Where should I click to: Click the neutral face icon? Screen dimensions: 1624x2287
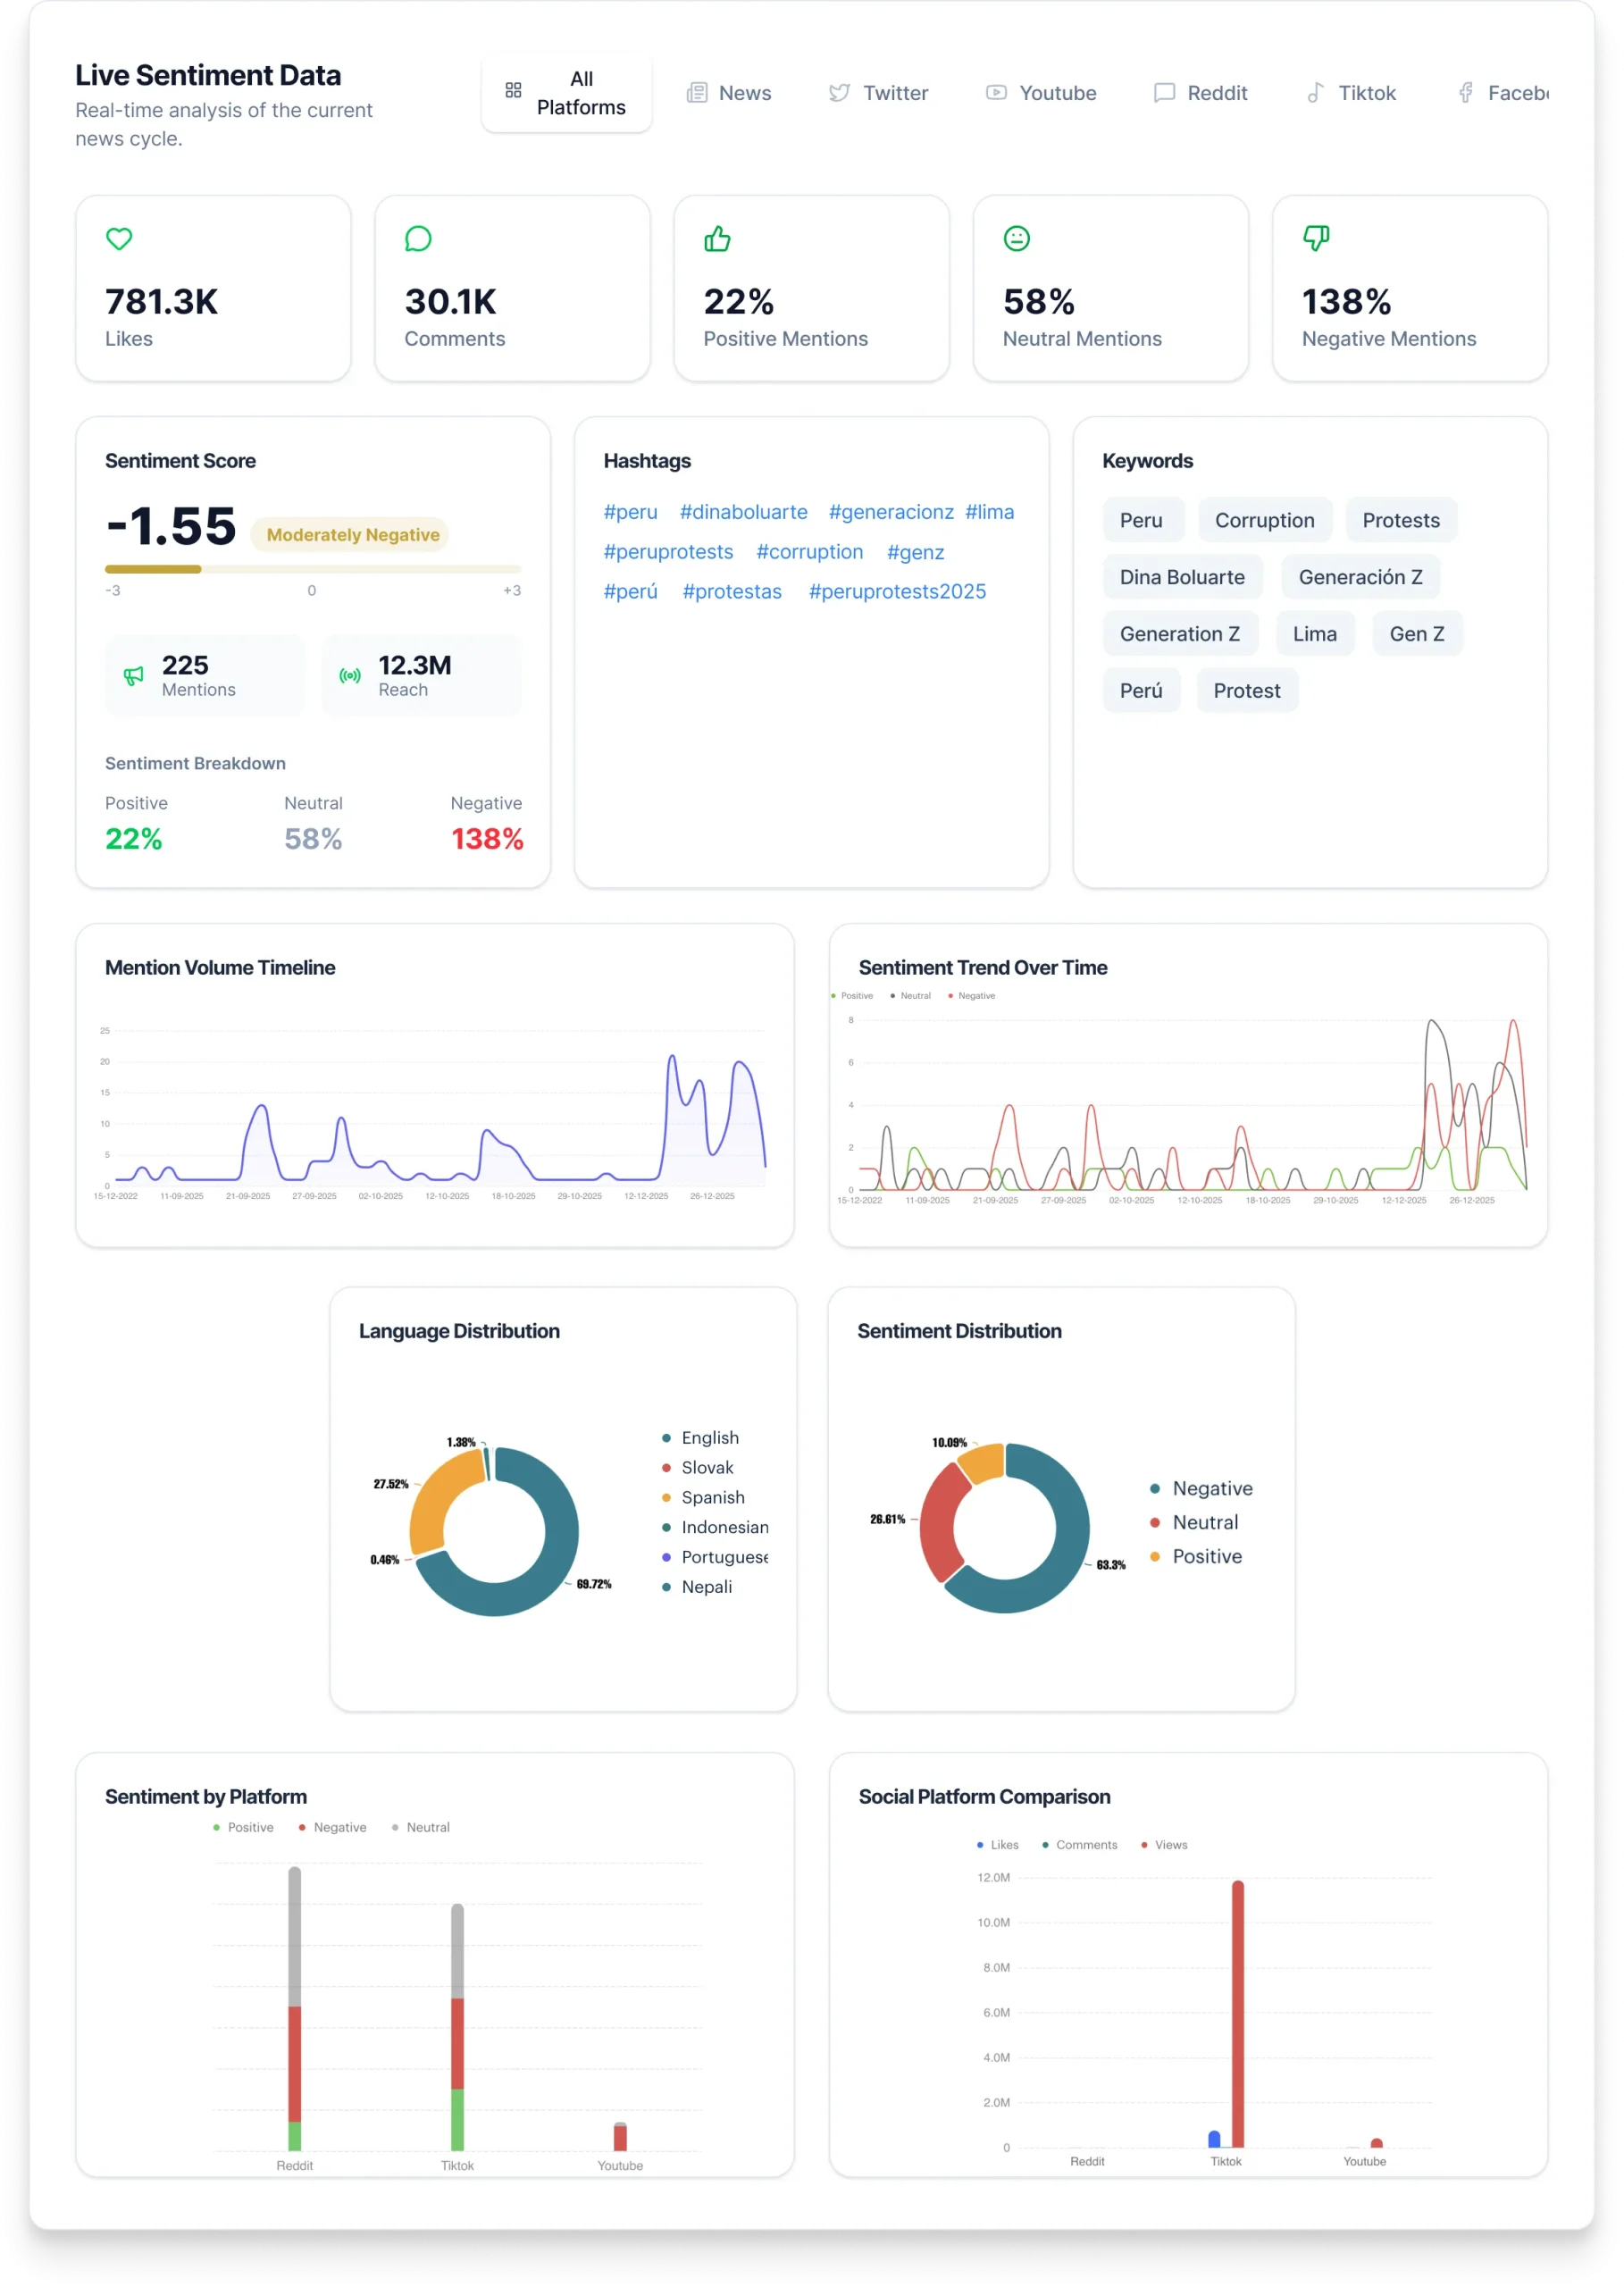click(x=1016, y=239)
